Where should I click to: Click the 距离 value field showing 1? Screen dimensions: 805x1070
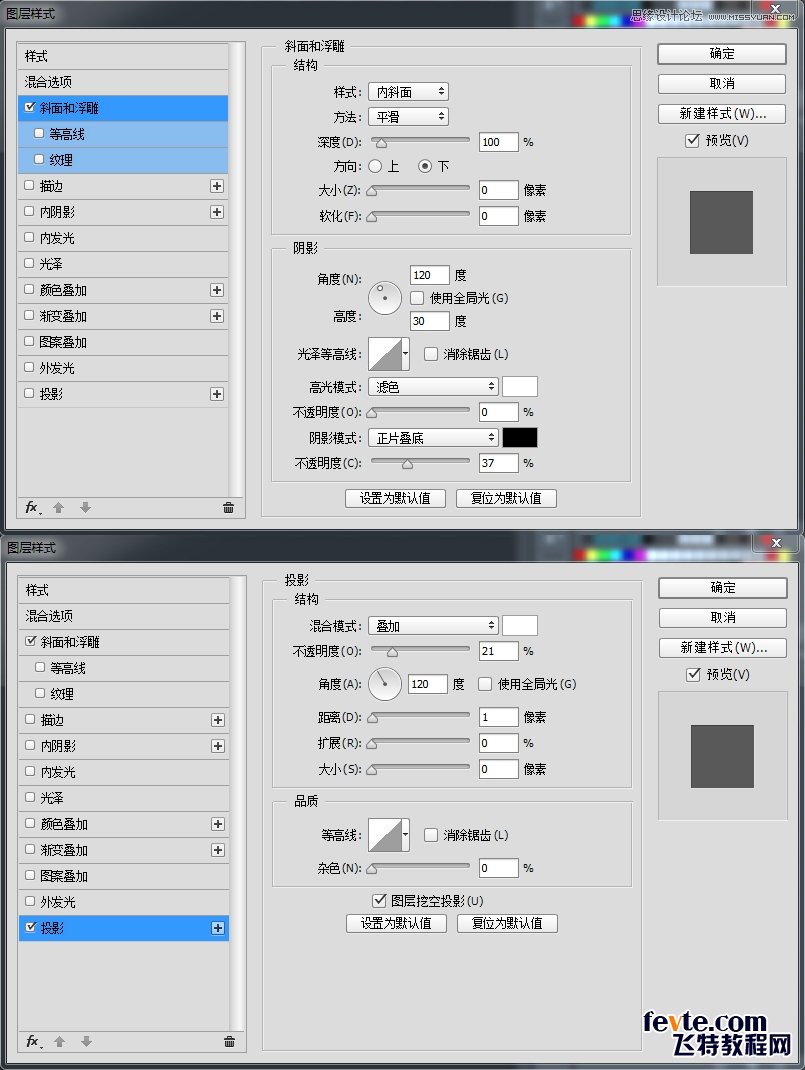coord(498,717)
